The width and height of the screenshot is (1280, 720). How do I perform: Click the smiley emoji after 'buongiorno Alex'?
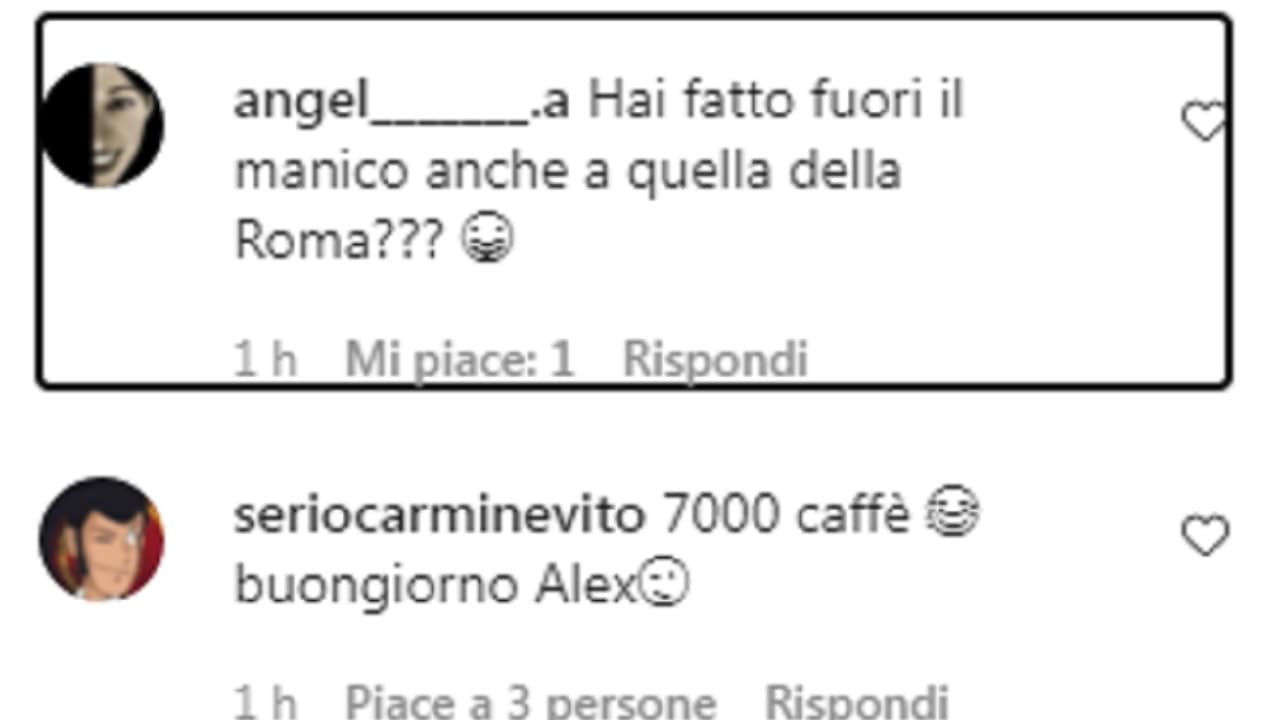tap(664, 585)
